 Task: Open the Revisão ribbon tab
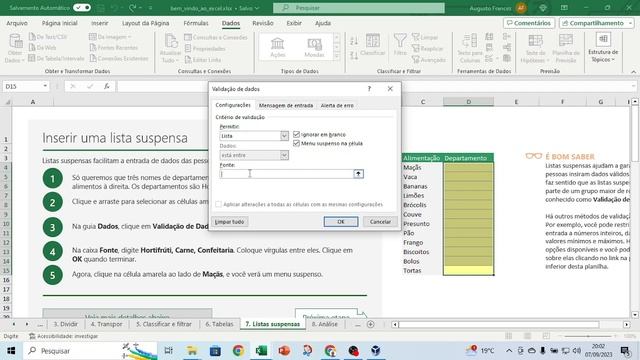pos(262,23)
